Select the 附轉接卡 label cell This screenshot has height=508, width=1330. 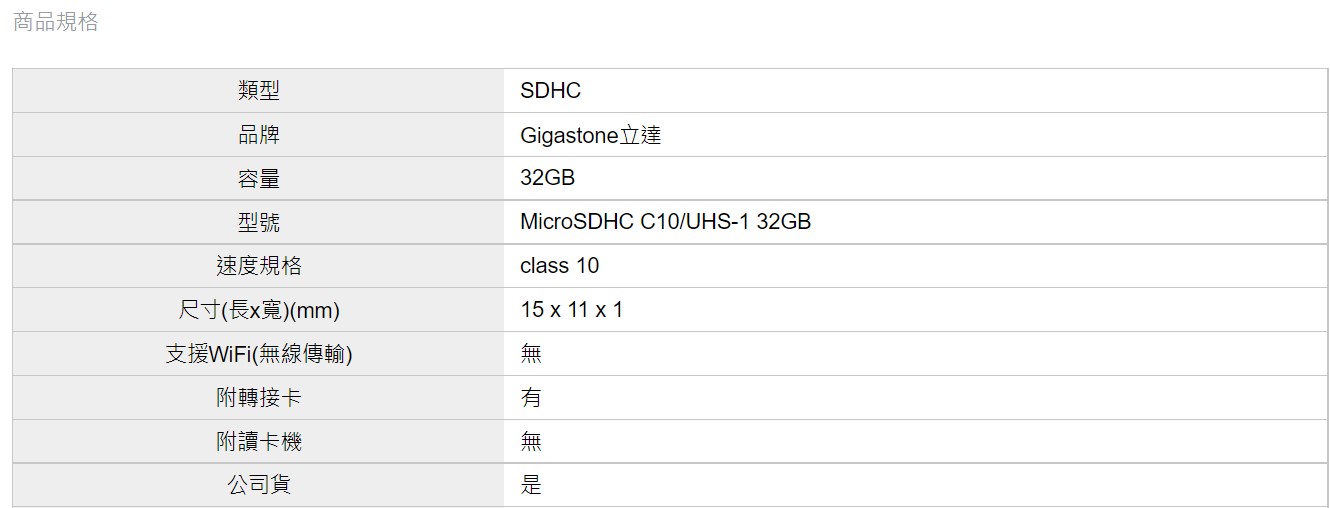[259, 398]
